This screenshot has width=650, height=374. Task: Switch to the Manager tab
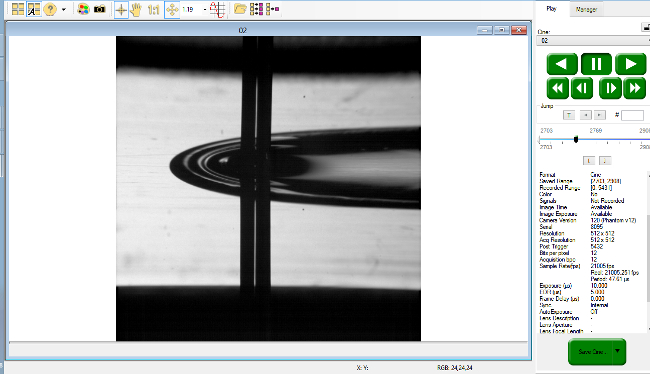click(586, 9)
